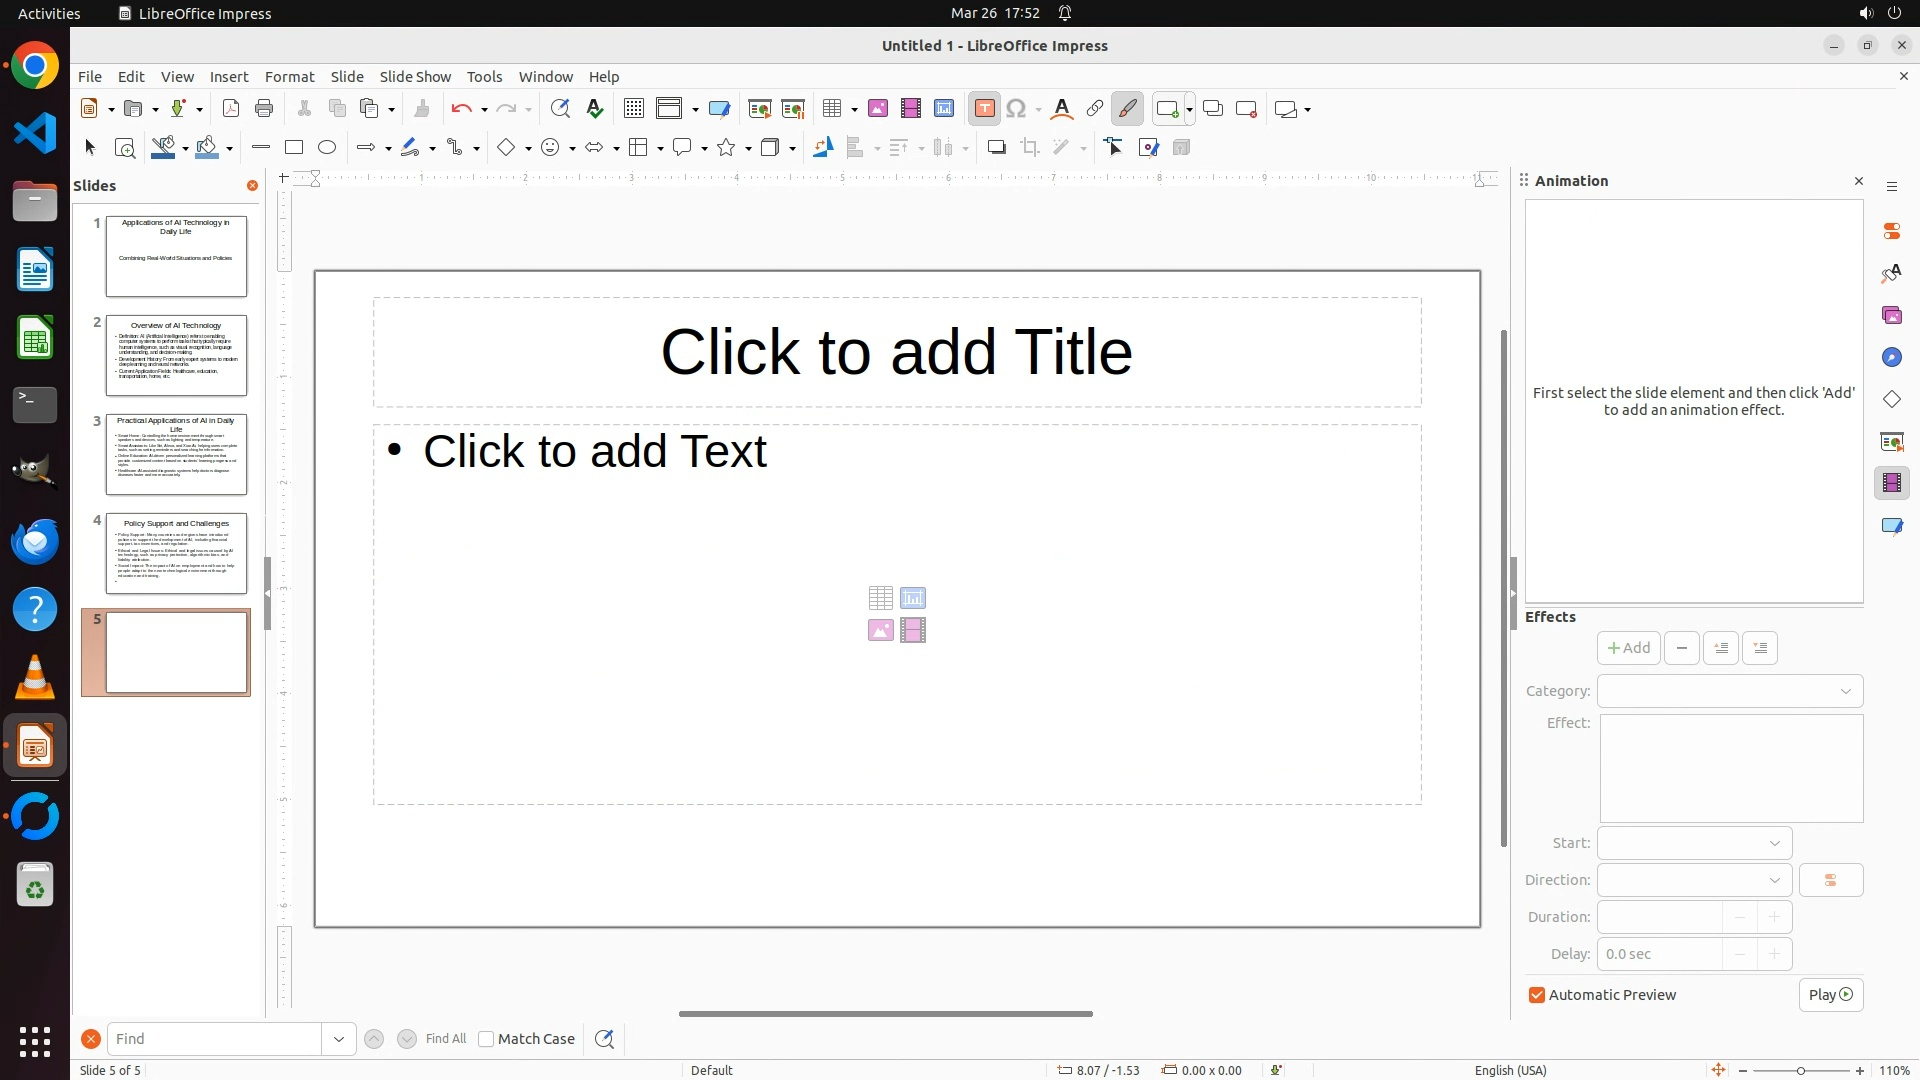The height and width of the screenshot is (1080, 1920).
Task: Open the Format menu
Action: click(289, 77)
